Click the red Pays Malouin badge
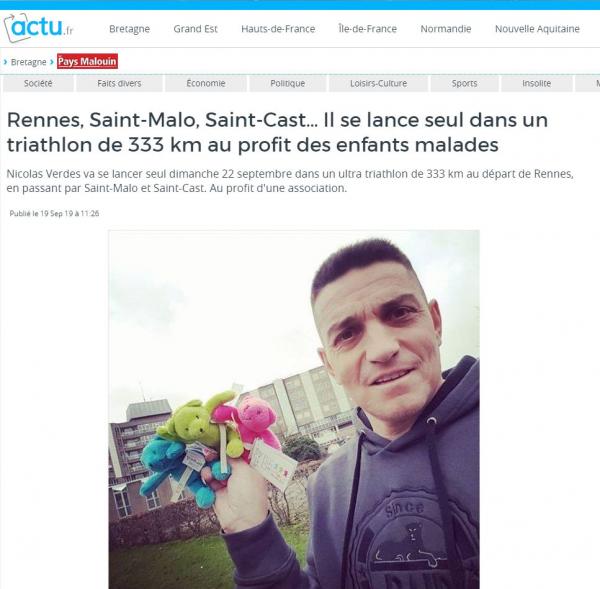The width and height of the screenshot is (600, 589). (87, 61)
